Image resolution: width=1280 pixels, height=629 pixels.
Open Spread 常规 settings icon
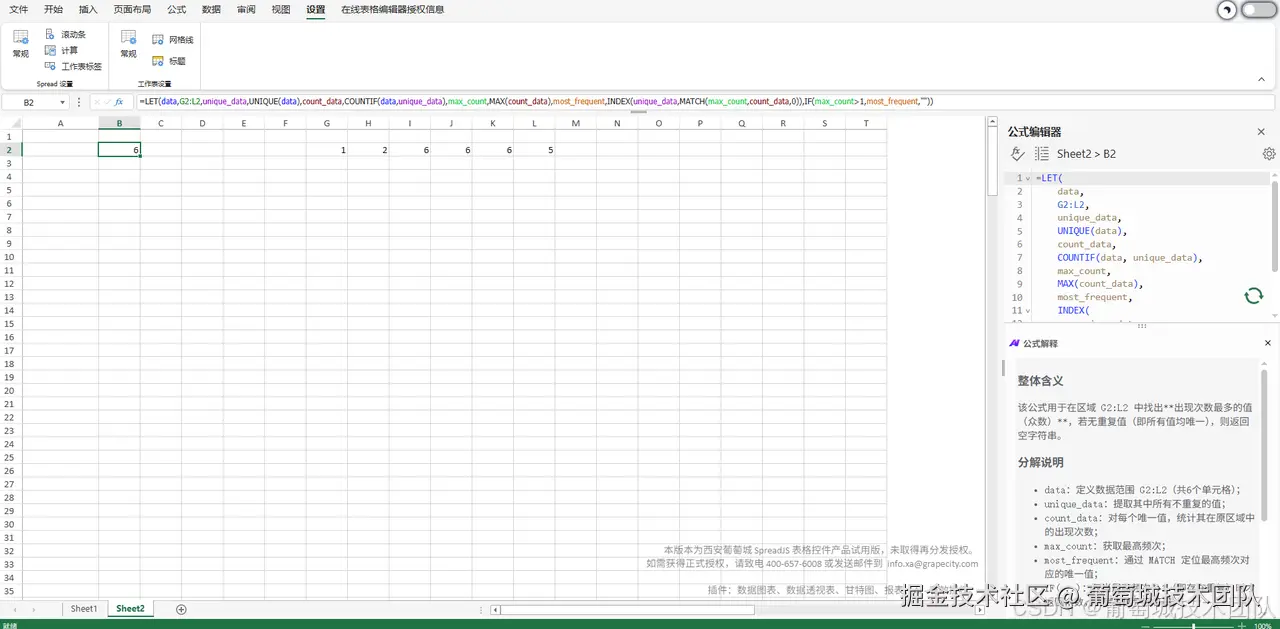click(20, 43)
